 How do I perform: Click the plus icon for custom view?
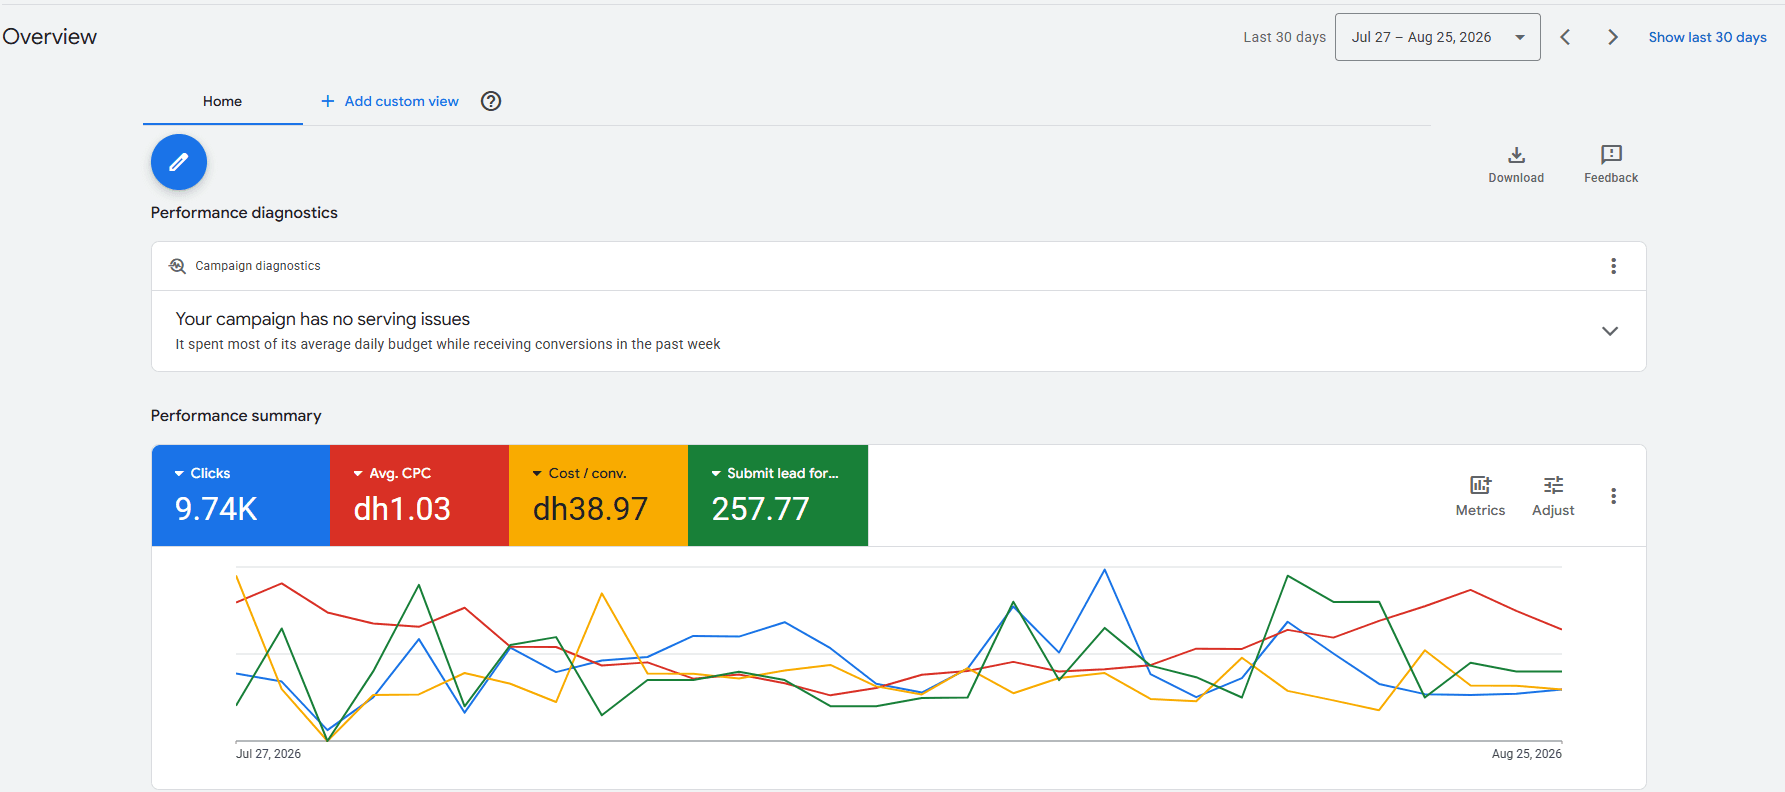pyautogui.click(x=327, y=101)
